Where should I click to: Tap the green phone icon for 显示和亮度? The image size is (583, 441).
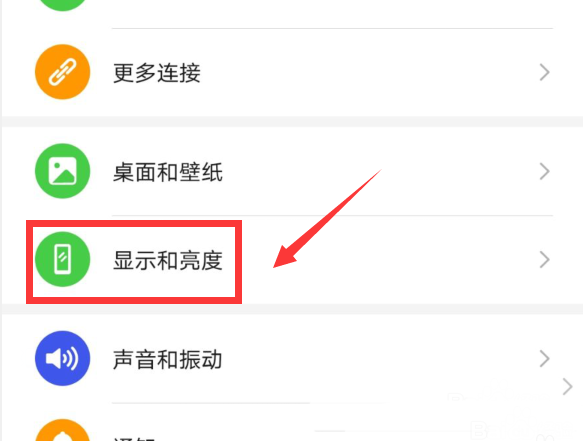click(62, 259)
